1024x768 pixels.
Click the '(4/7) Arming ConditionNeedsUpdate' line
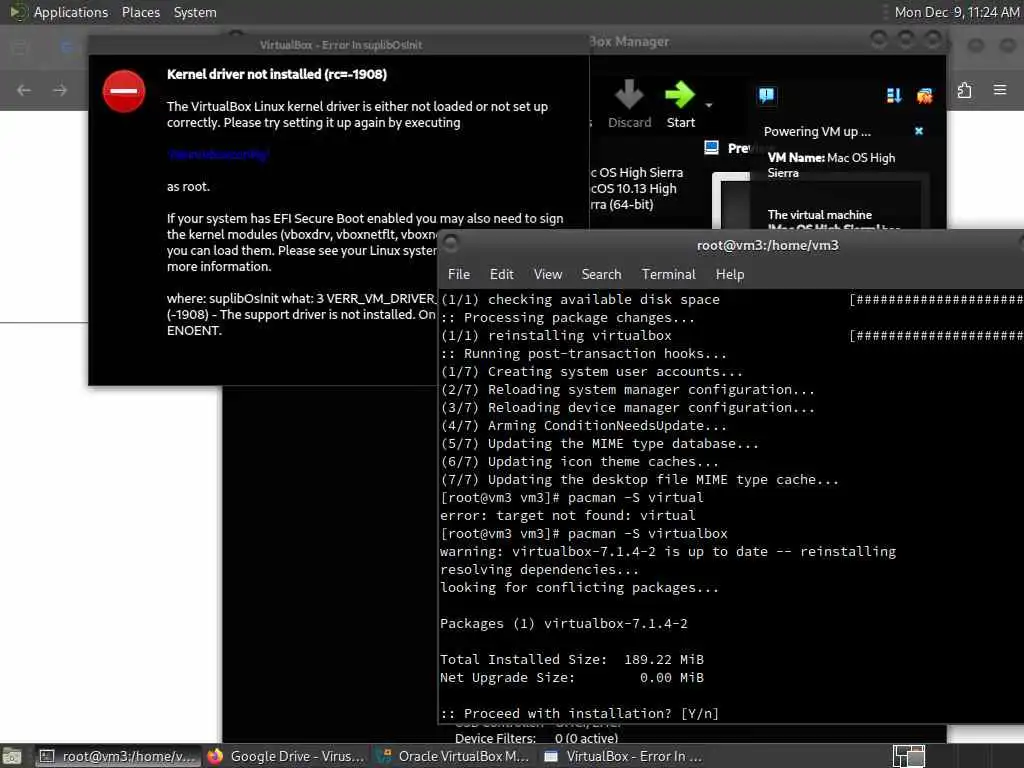(x=584, y=426)
